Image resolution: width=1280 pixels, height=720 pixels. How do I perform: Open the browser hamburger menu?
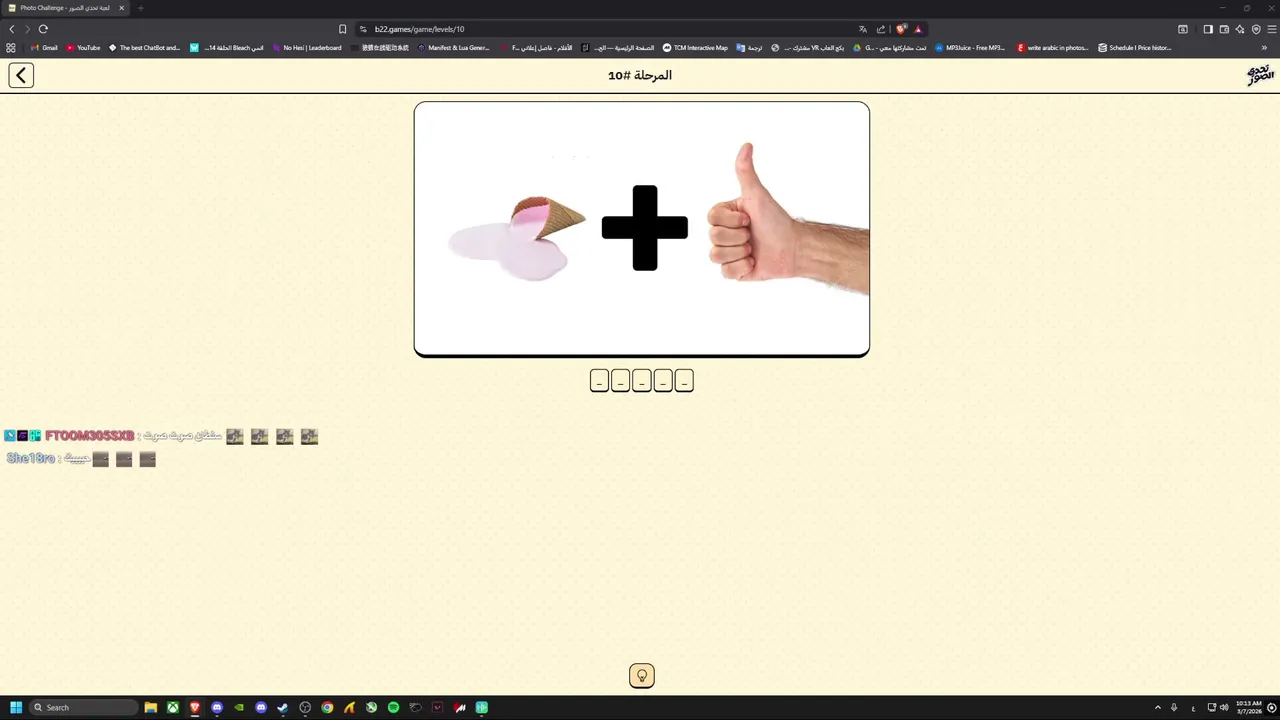[1272, 29]
